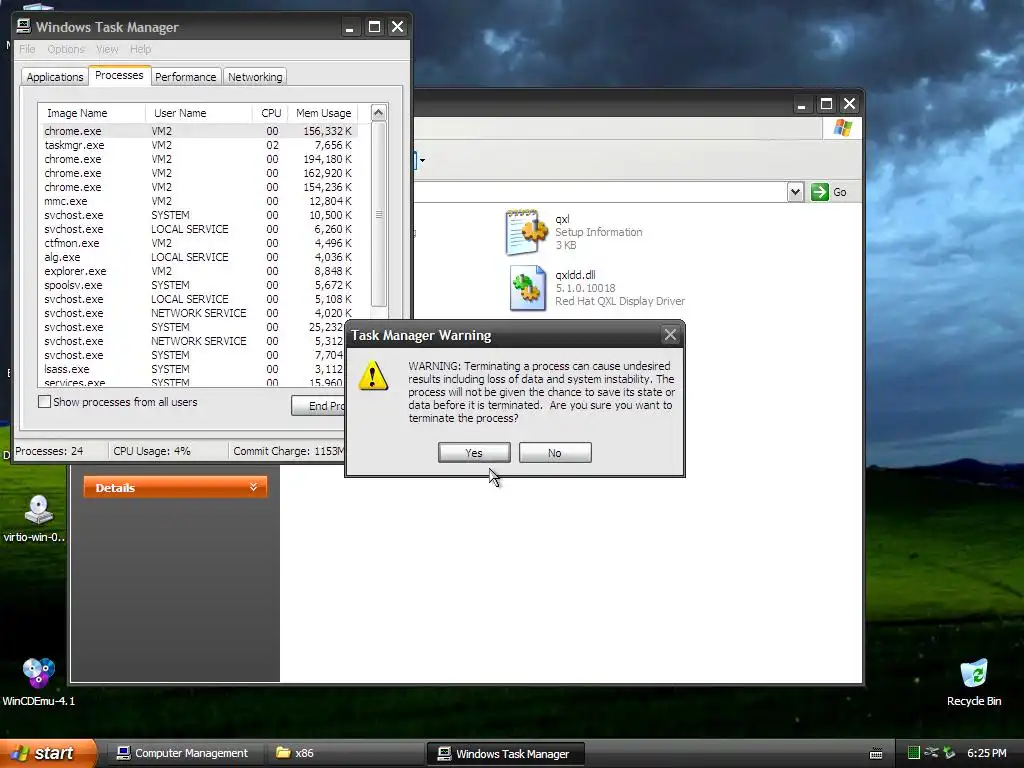
Task: Select the explorer.exe process row
Action: (198, 271)
